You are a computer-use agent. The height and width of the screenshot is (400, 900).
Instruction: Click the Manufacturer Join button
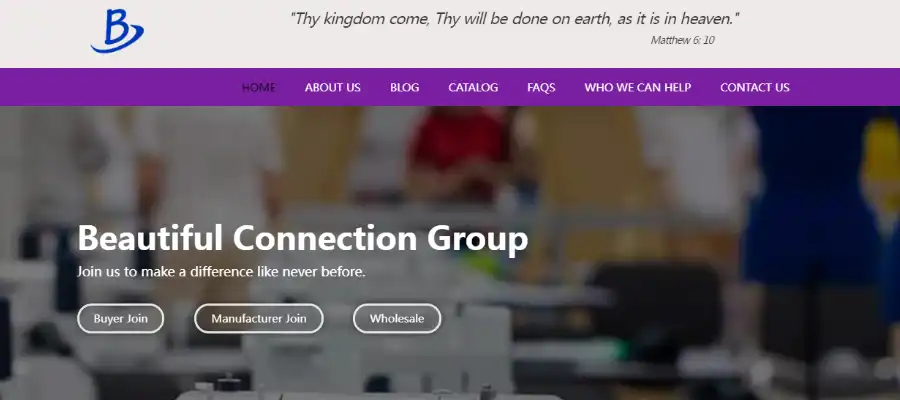point(259,319)
